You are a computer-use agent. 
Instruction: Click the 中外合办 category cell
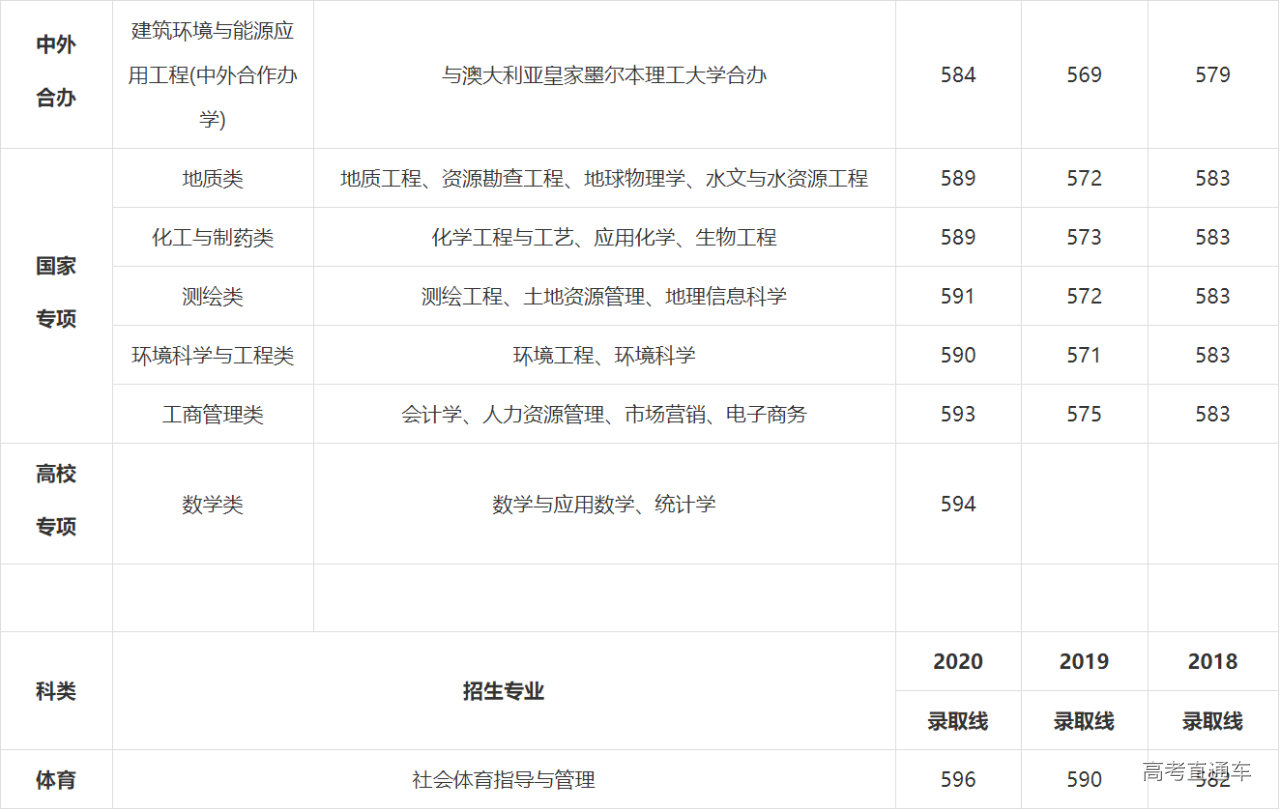pos(56,72)
